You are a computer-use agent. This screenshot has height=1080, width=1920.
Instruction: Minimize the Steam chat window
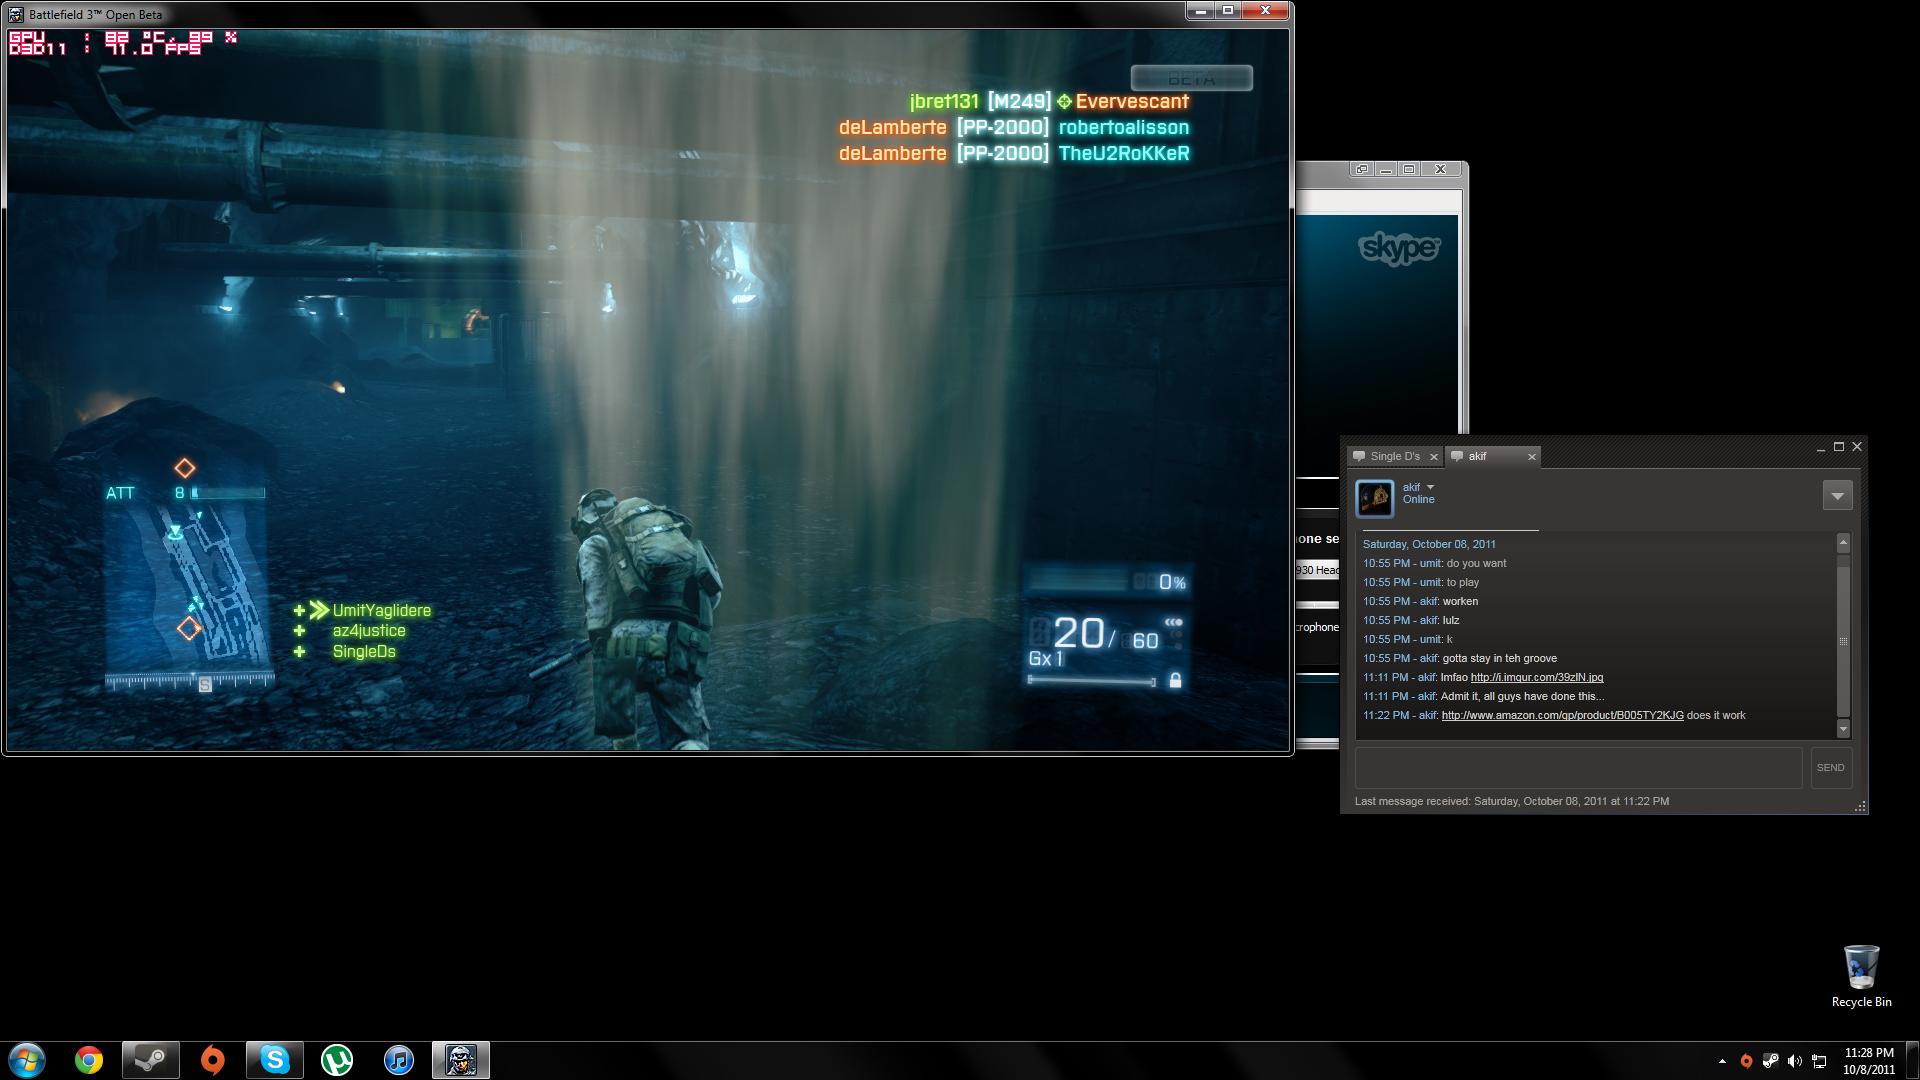(1820, 448)
